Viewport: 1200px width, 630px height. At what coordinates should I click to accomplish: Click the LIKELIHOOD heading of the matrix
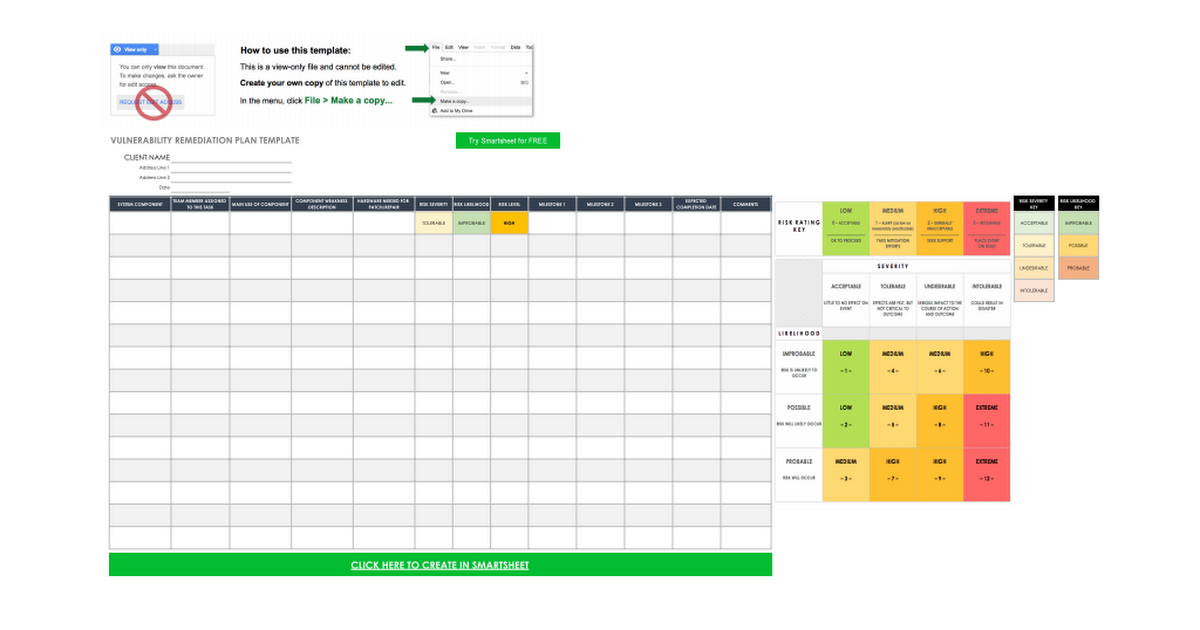(799, 333)
